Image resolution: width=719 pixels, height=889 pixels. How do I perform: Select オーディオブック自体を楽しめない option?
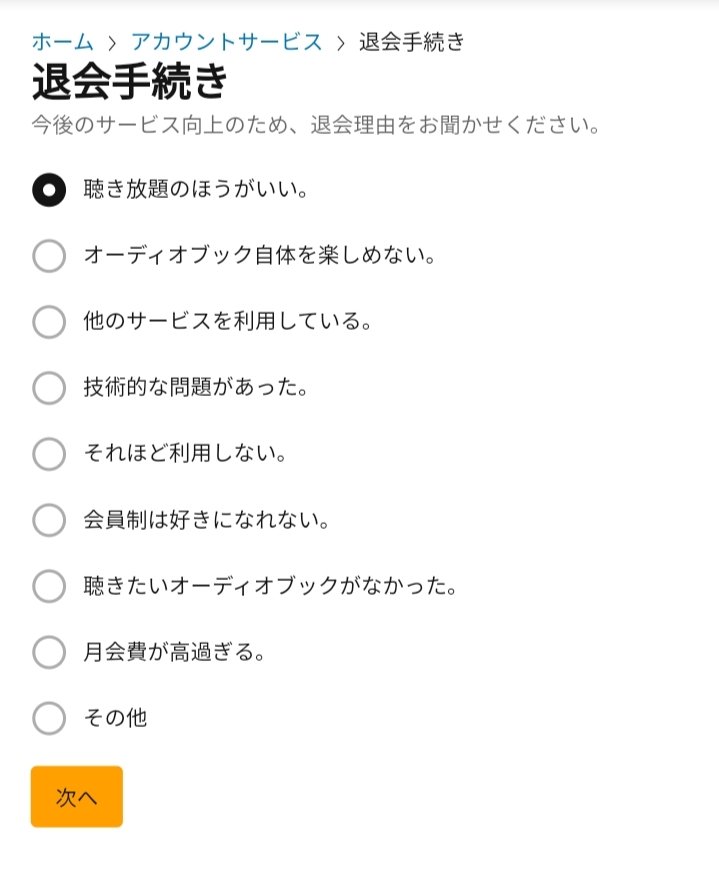[49, 256]
